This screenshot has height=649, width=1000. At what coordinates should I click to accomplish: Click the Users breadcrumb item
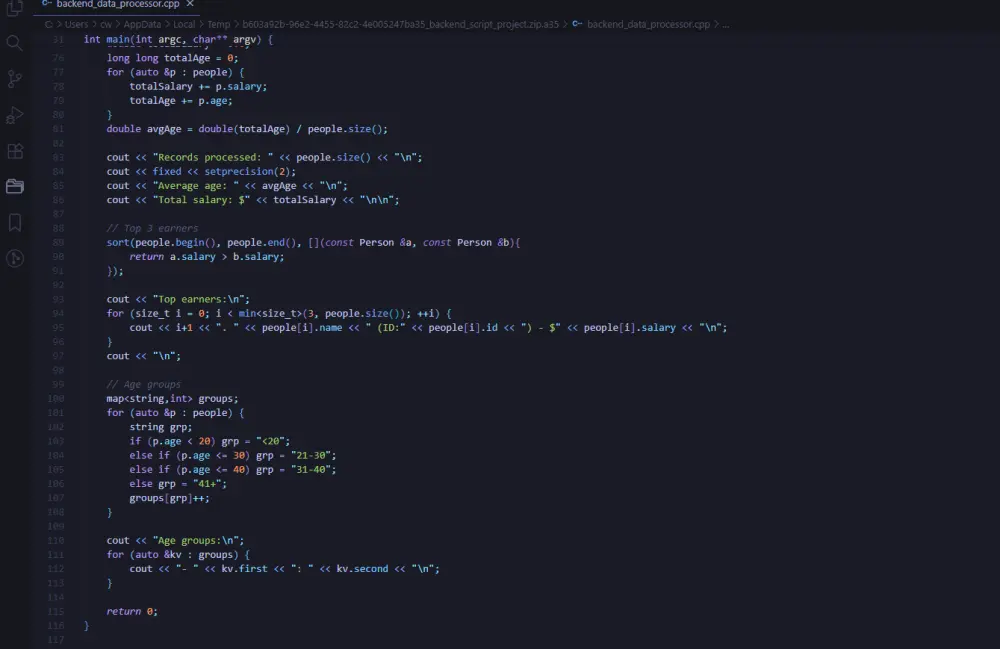78,24
